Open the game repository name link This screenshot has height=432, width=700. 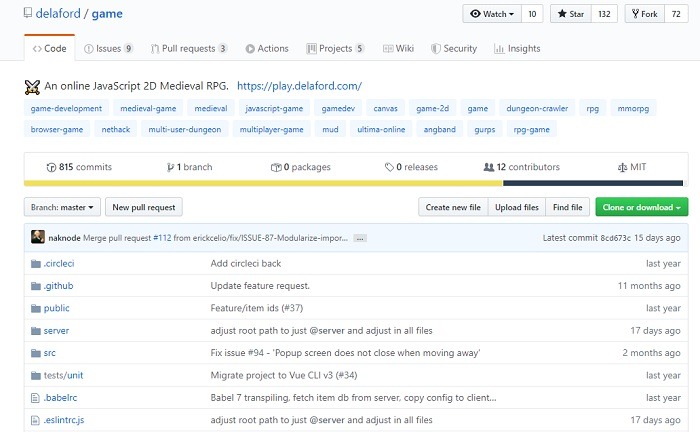click(107, 13)
